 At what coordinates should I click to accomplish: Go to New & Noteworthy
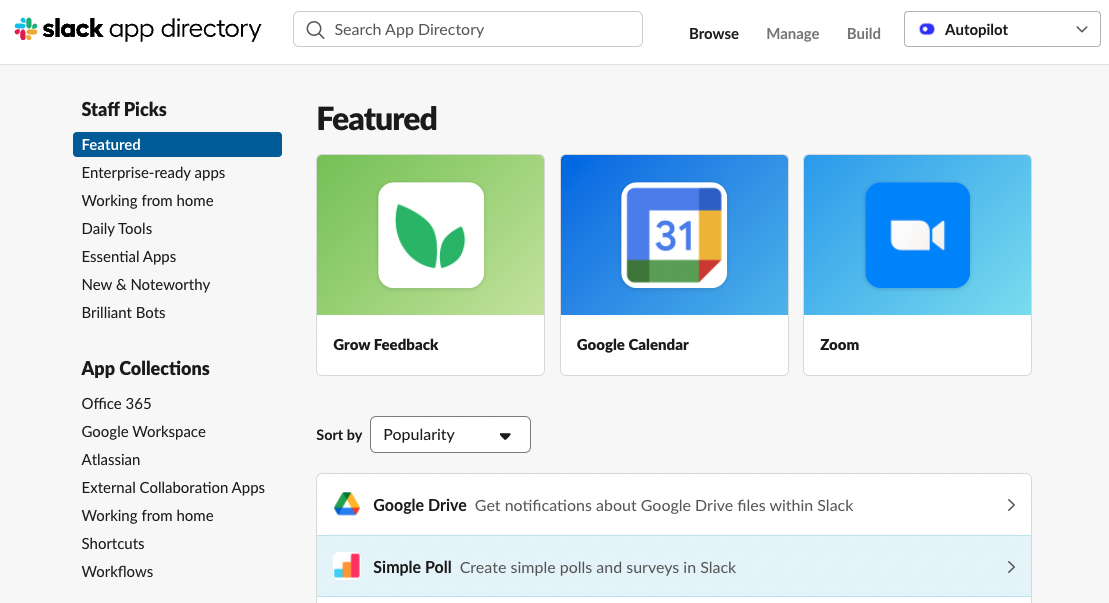(x=146, y=285)
